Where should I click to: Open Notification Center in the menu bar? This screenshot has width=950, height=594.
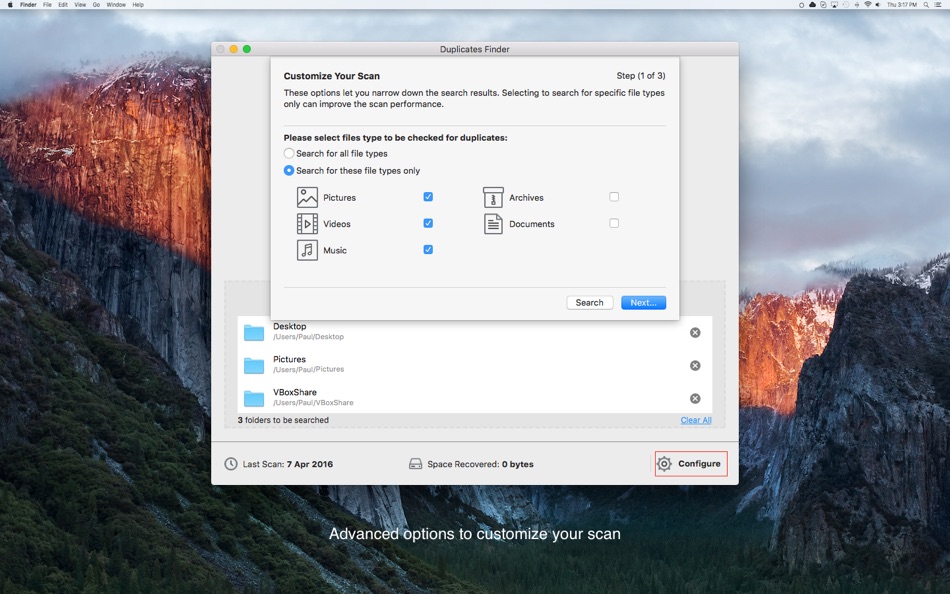938,4
